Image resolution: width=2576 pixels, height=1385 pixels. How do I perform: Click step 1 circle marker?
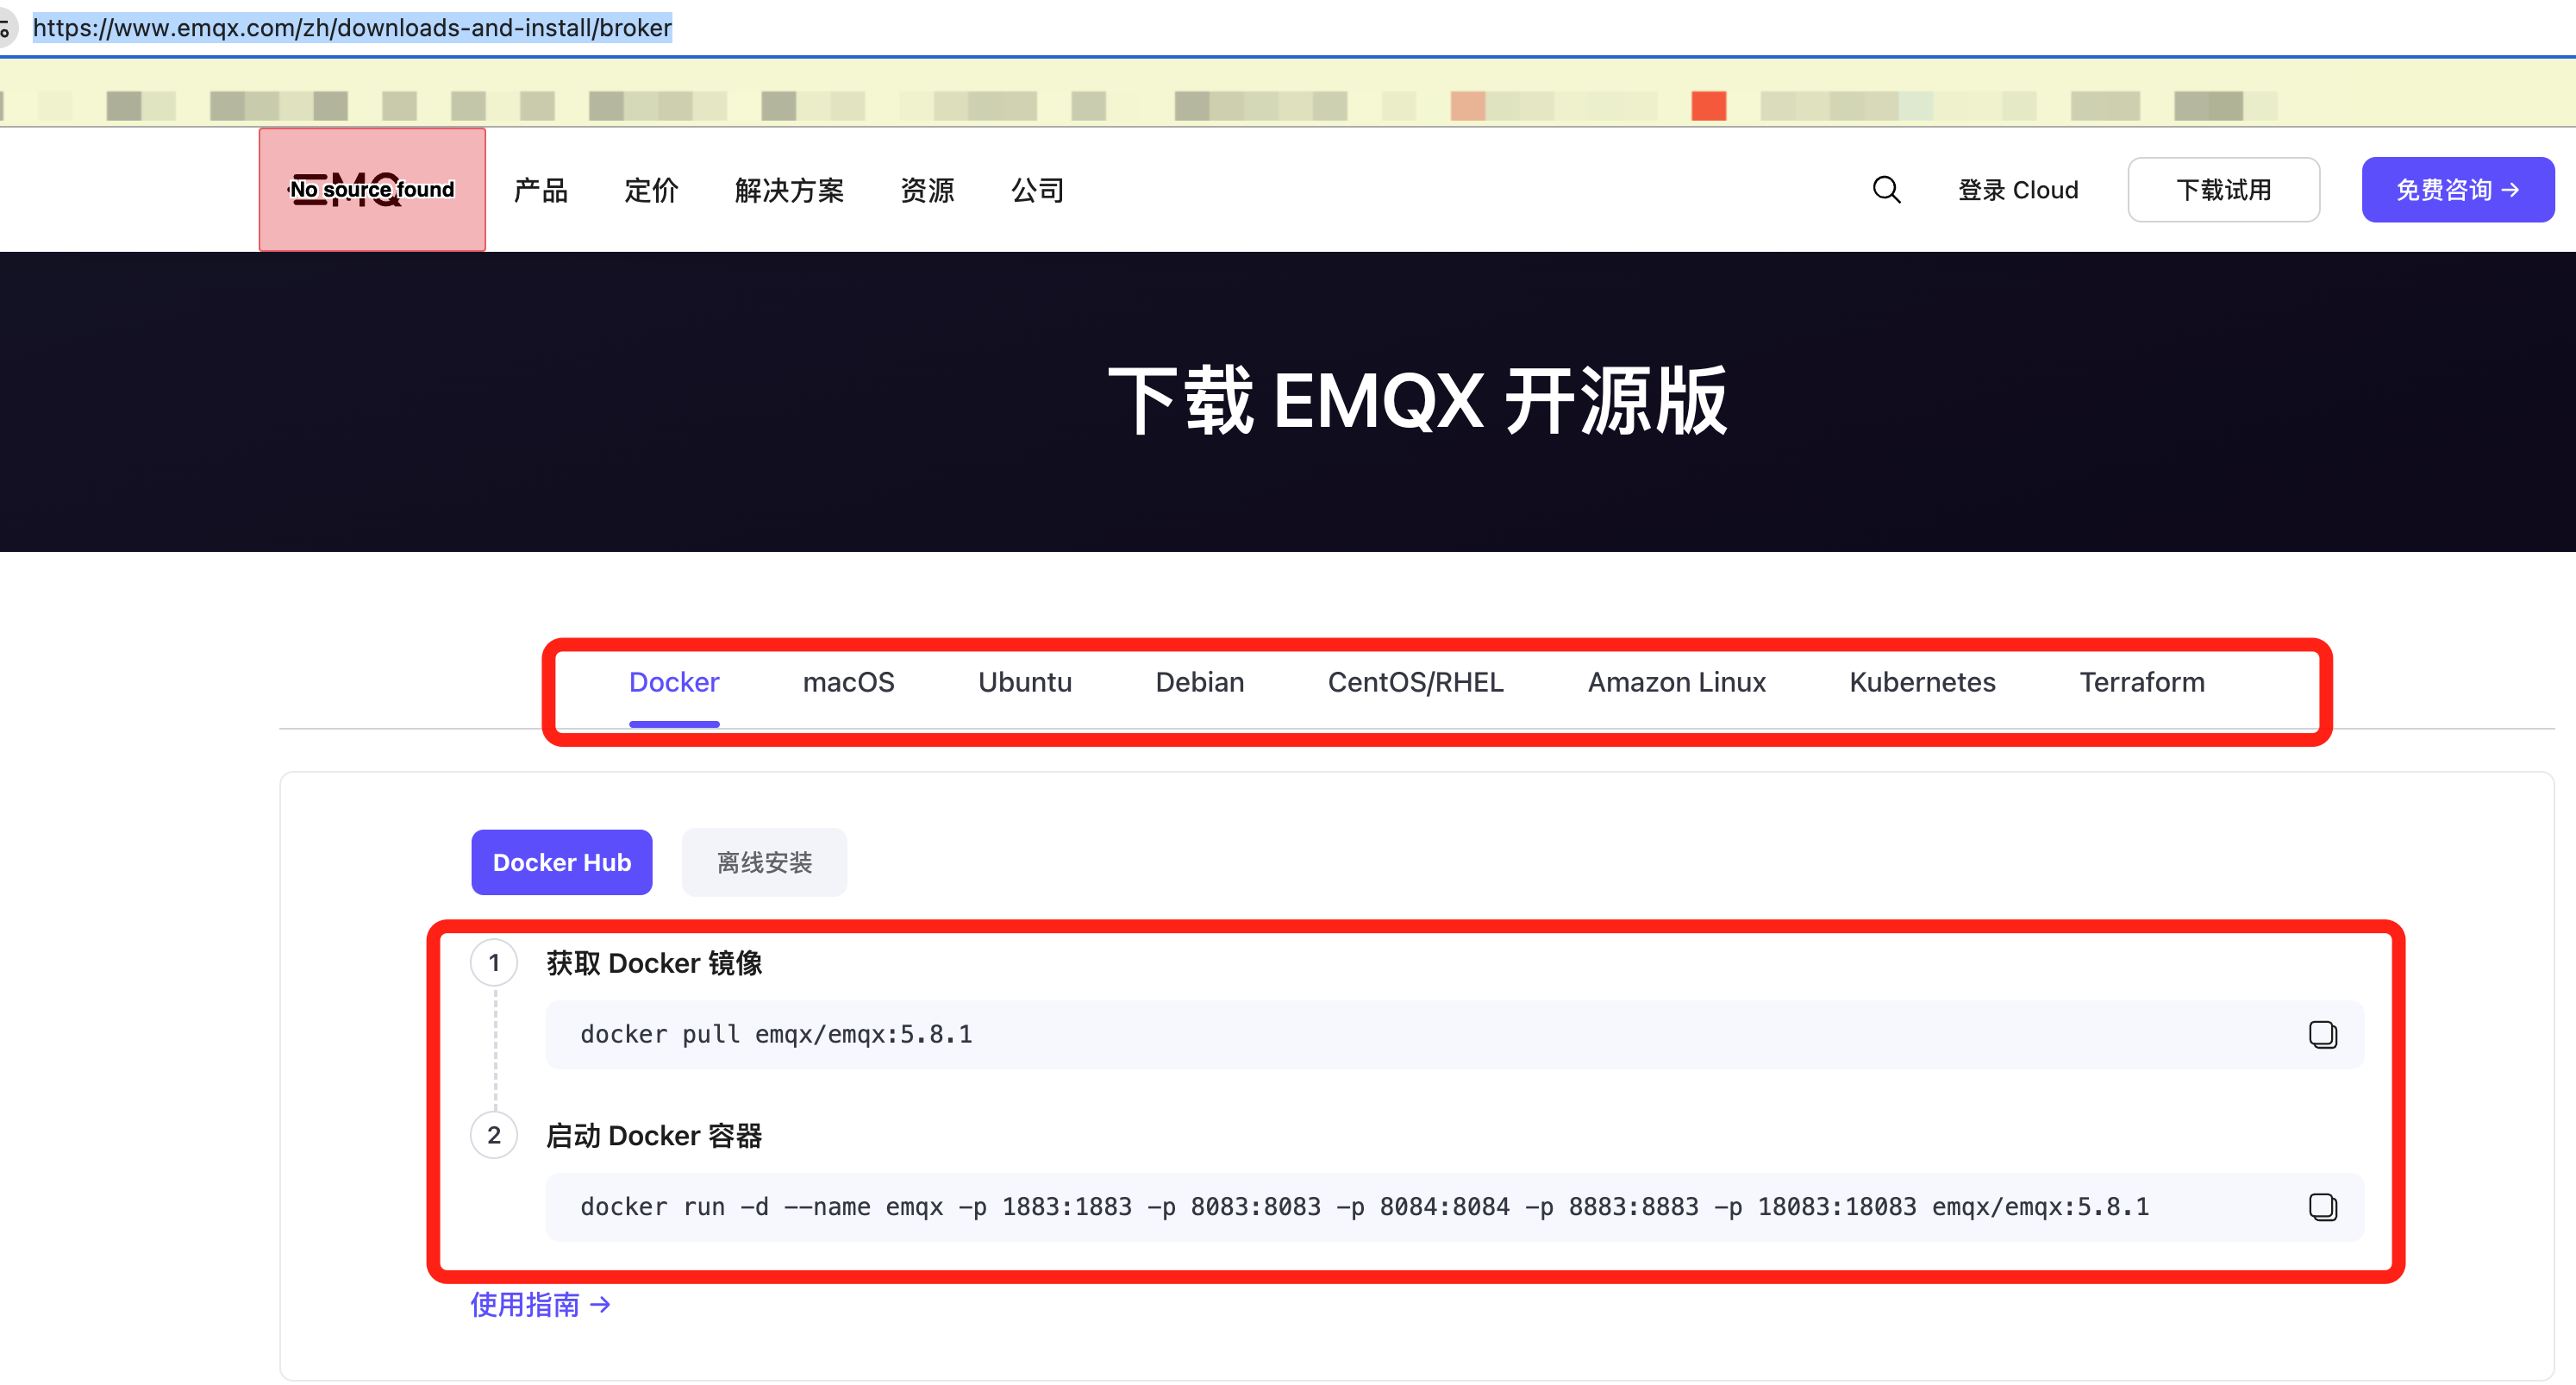(494, 963)
